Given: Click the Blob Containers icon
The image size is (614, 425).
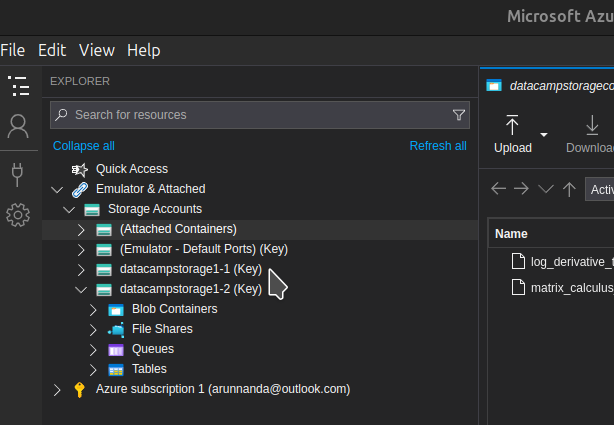Looking at the screenshot, I should 116,309.
